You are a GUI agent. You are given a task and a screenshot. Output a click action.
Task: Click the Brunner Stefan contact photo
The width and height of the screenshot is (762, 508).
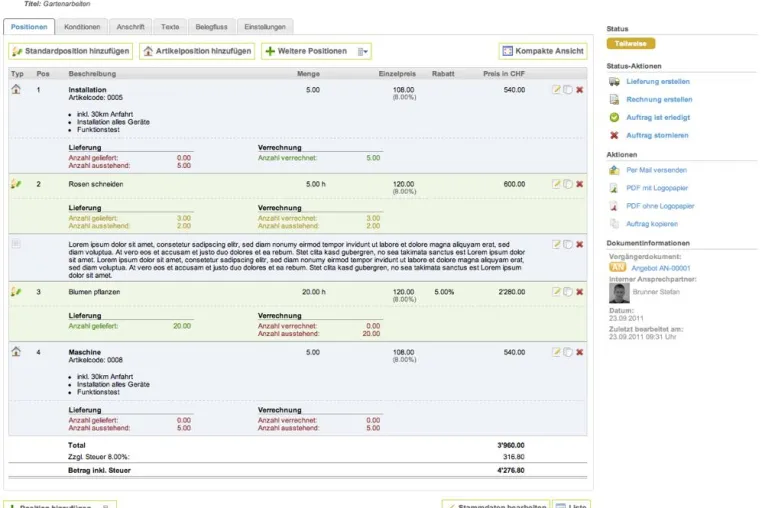point(619,293)
